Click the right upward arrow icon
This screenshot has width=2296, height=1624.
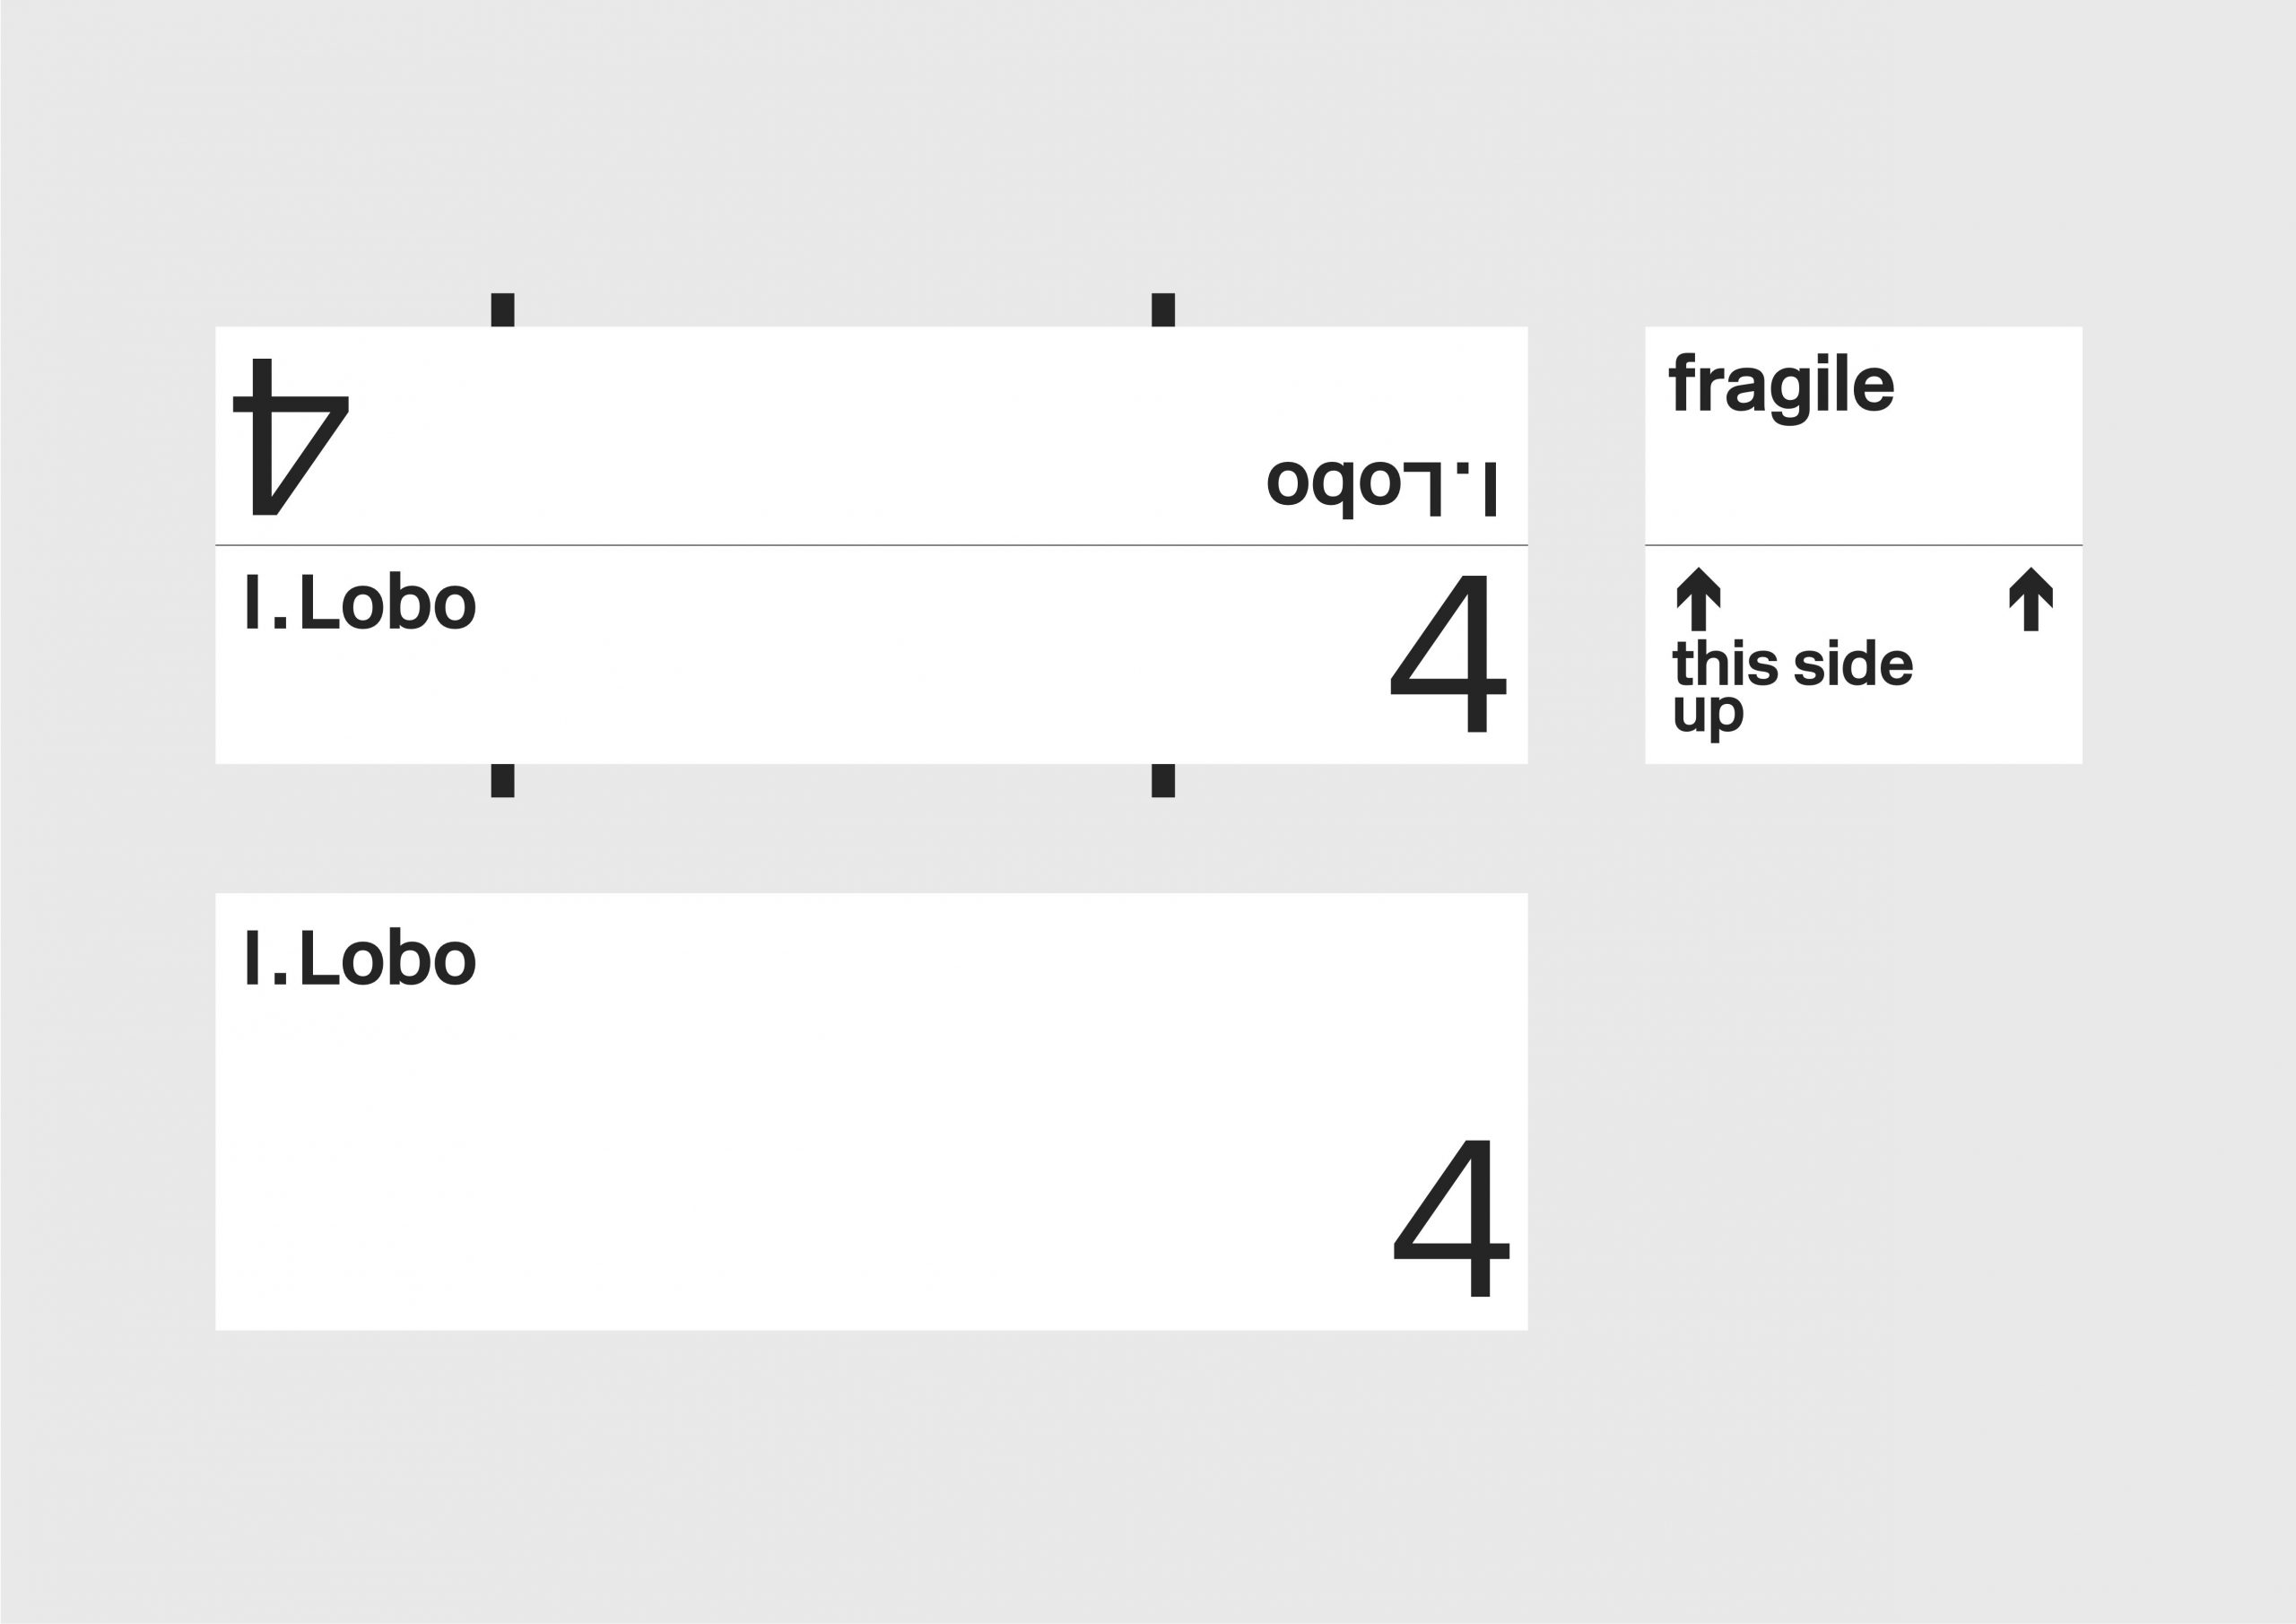pos(2031,599)
